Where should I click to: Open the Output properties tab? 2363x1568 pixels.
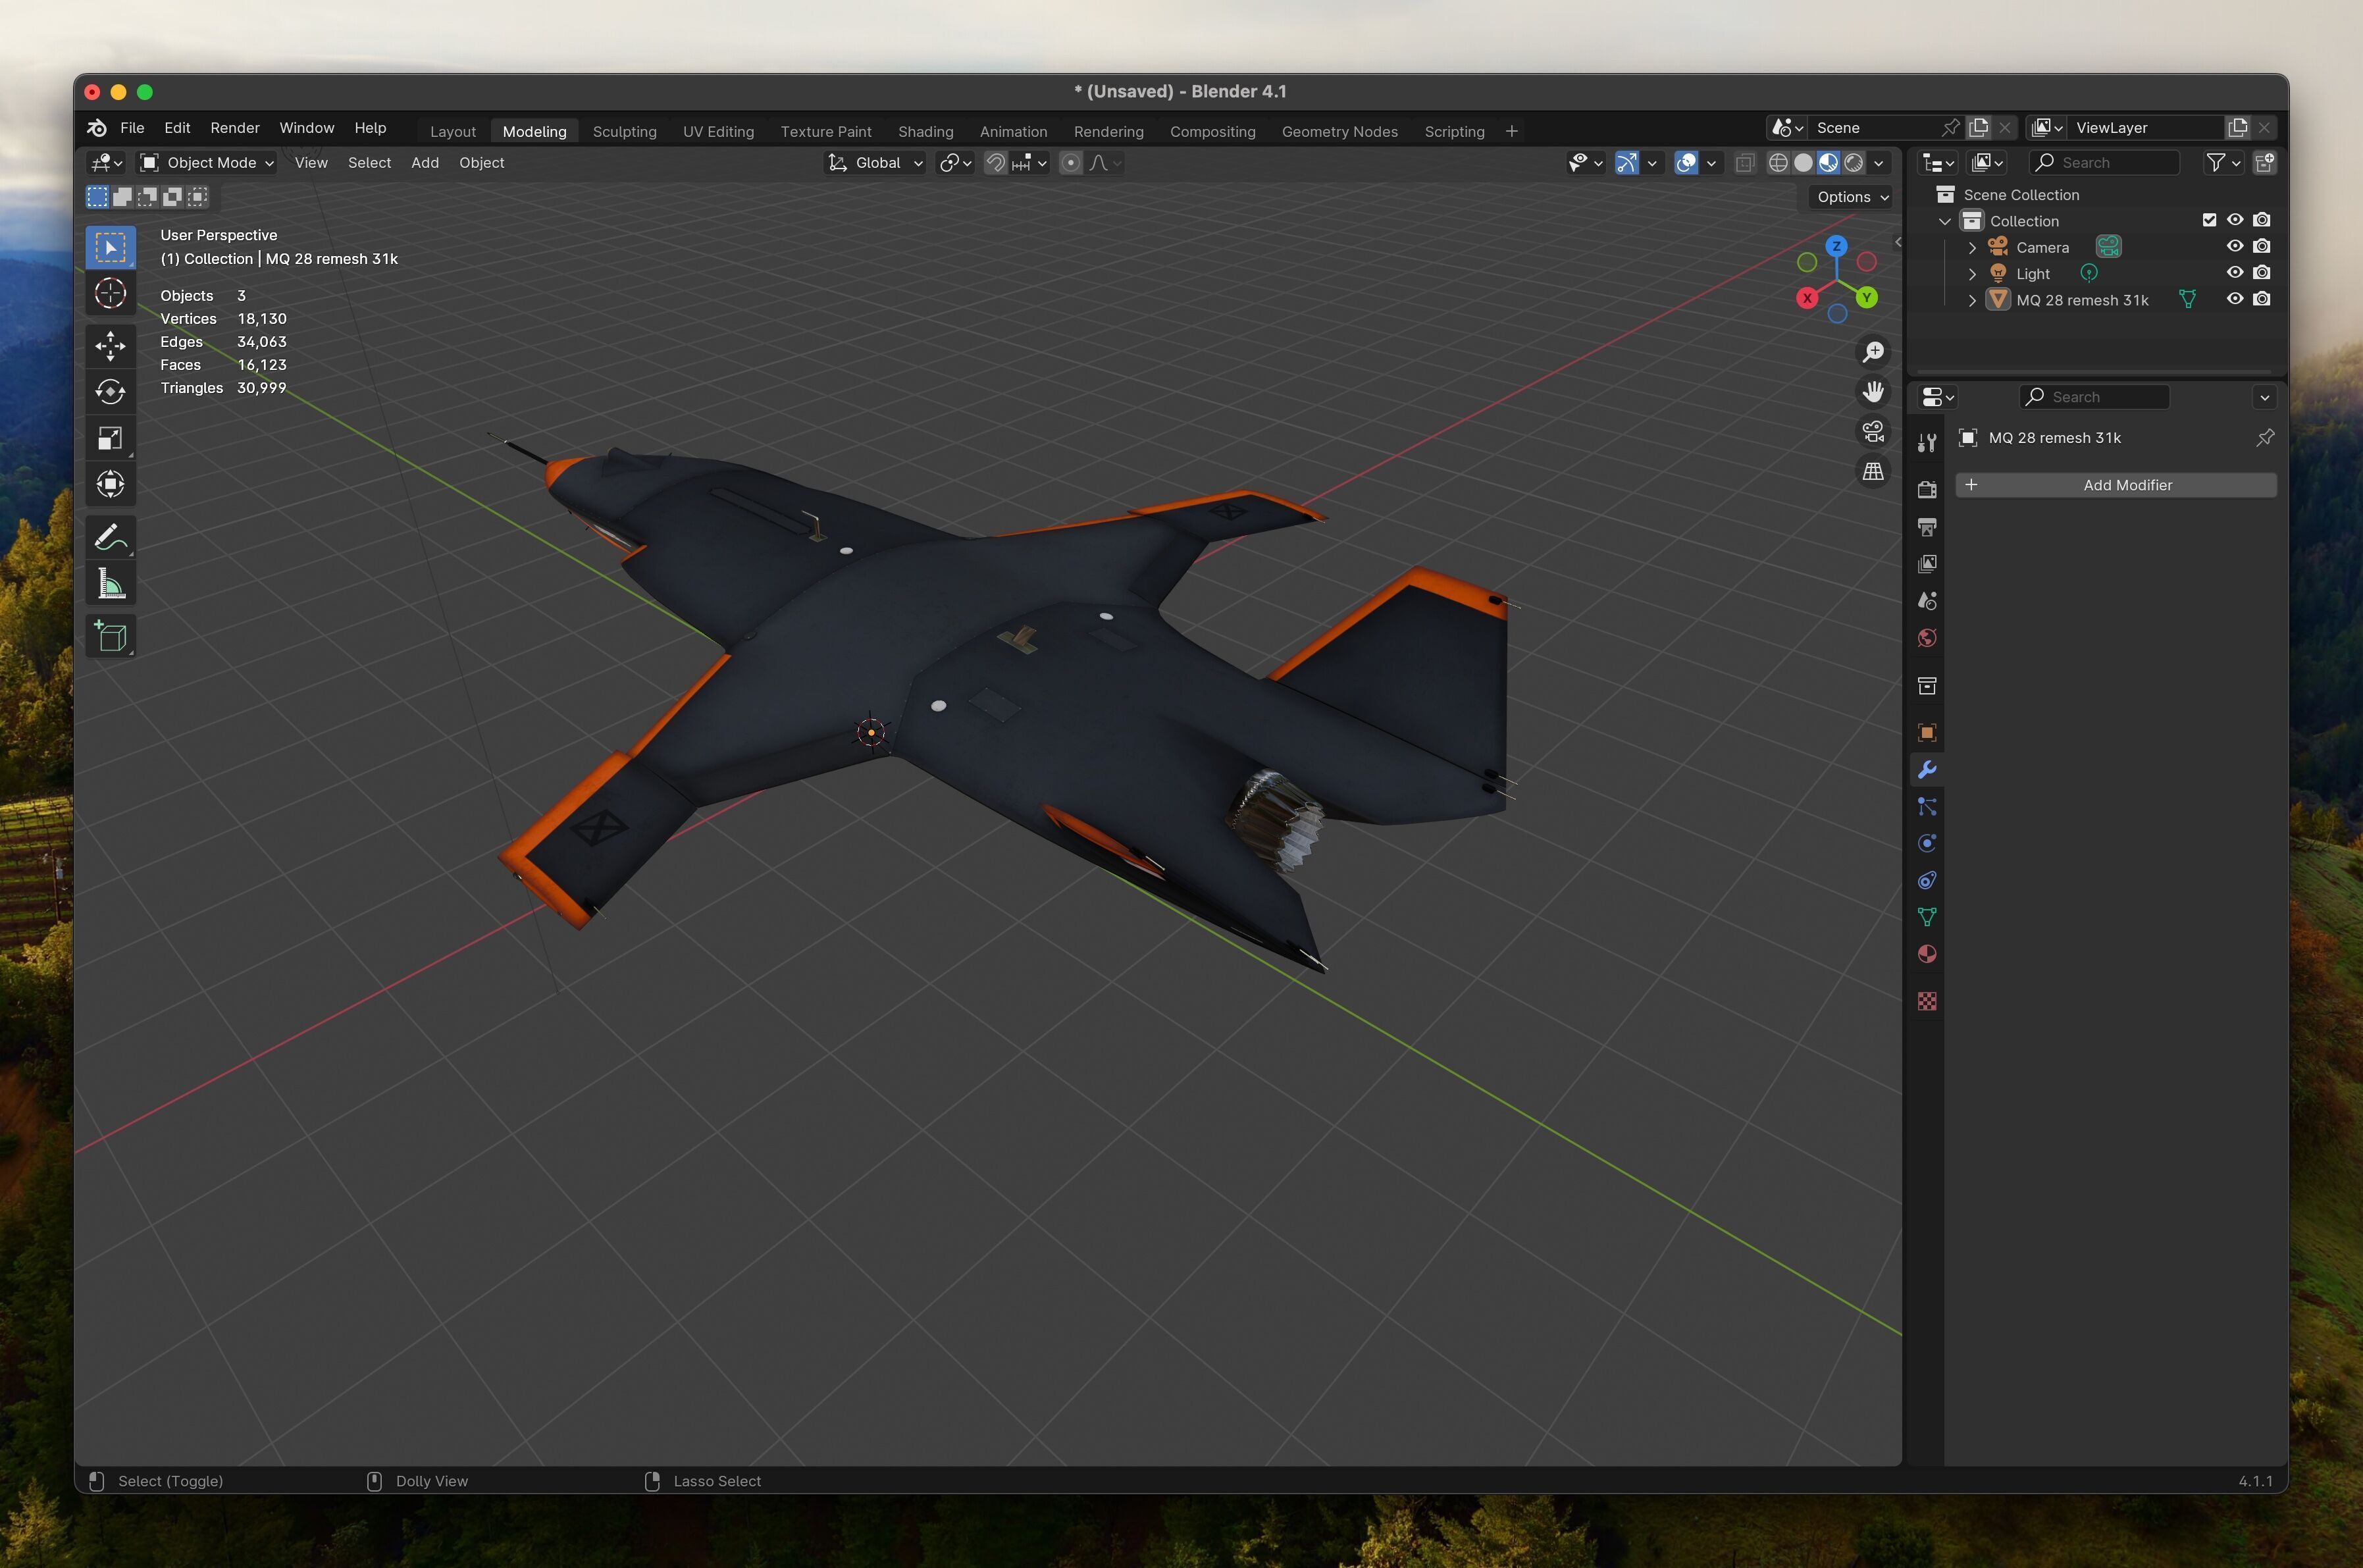point(1927,527)
